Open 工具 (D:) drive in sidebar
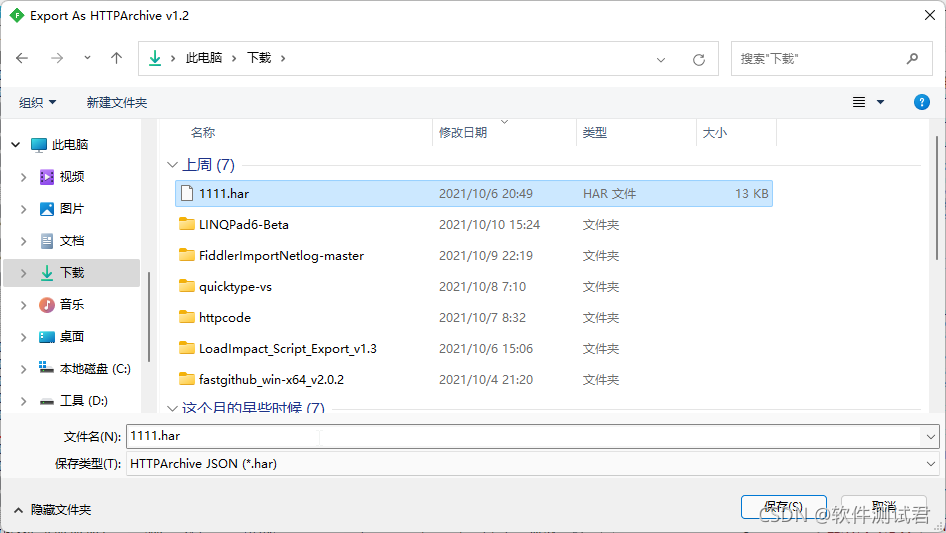This screenshot has width=946, height=533. (83, 401)
